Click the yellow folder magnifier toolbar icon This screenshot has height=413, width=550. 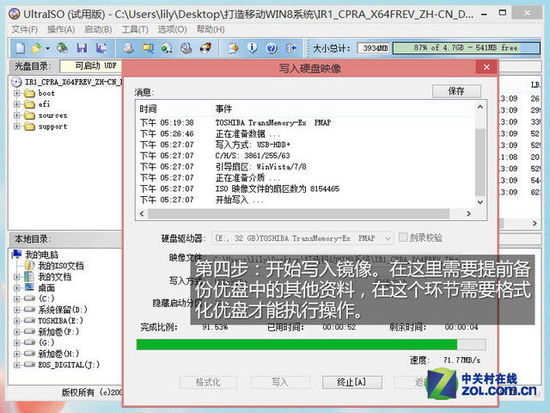148,48
